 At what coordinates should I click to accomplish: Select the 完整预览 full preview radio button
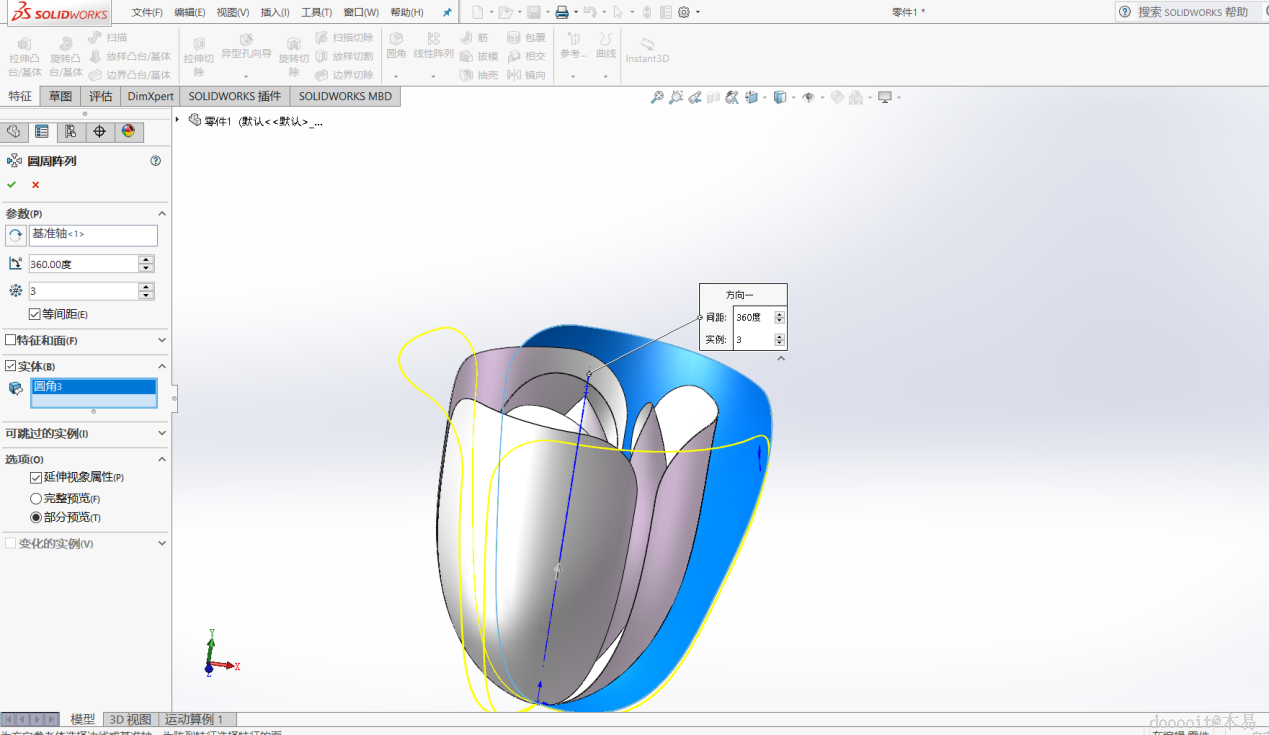(36, 498)
